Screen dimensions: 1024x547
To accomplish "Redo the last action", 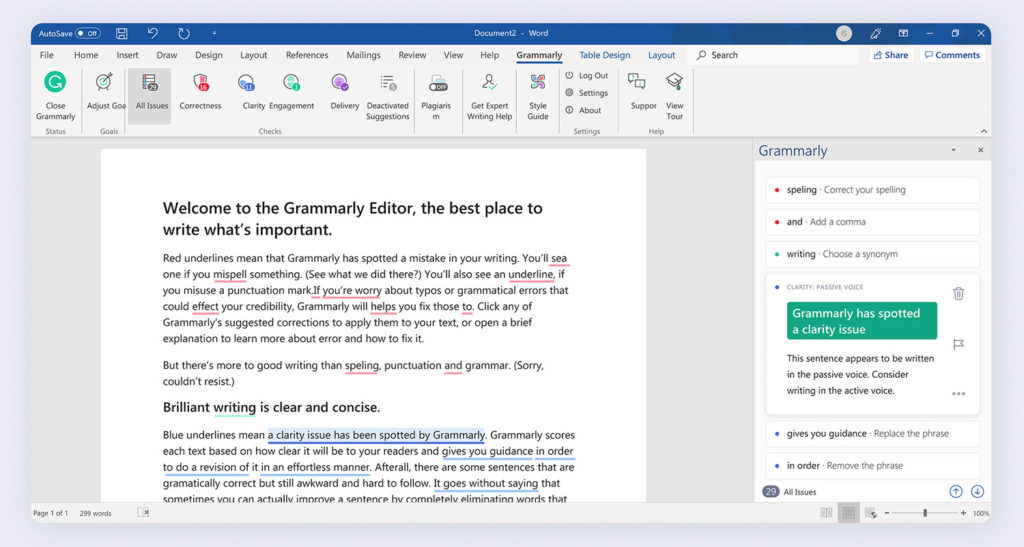I will tap(184, 33).
